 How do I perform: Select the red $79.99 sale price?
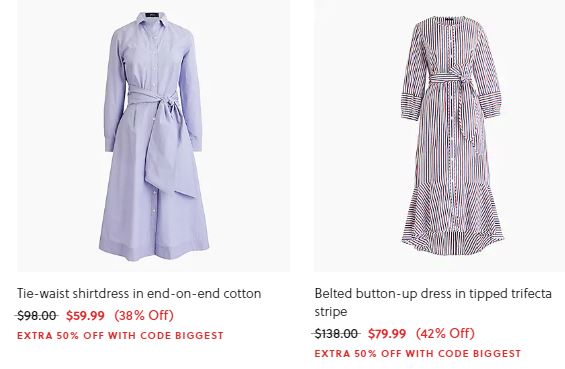pos(387,334)
